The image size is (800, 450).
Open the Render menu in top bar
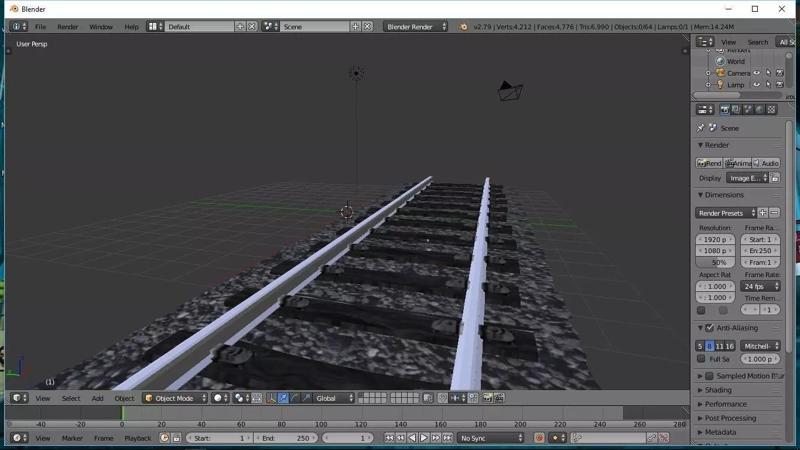[x=67, y=27]
